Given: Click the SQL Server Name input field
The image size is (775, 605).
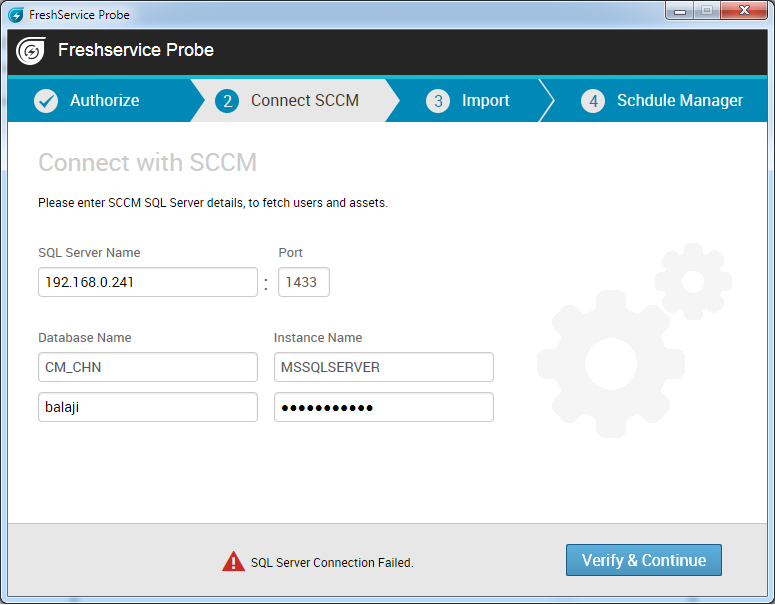Looking at the screenshot, I should coord(148,282).
